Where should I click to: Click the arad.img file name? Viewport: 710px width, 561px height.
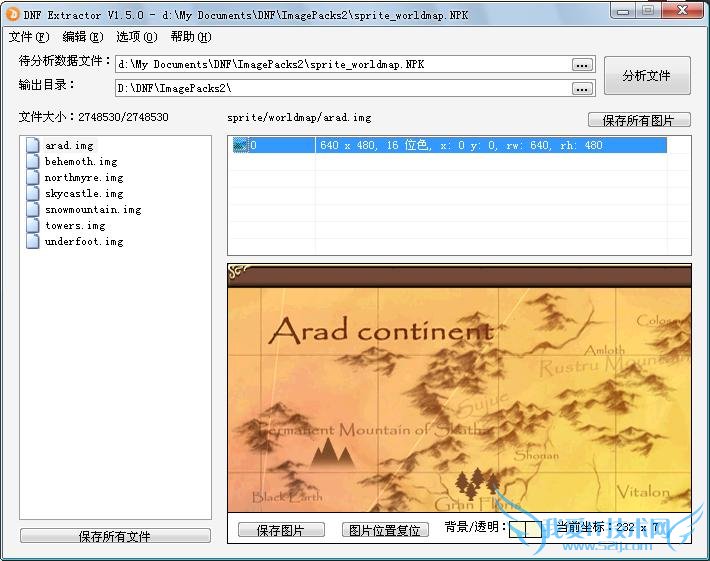[70, 145]
